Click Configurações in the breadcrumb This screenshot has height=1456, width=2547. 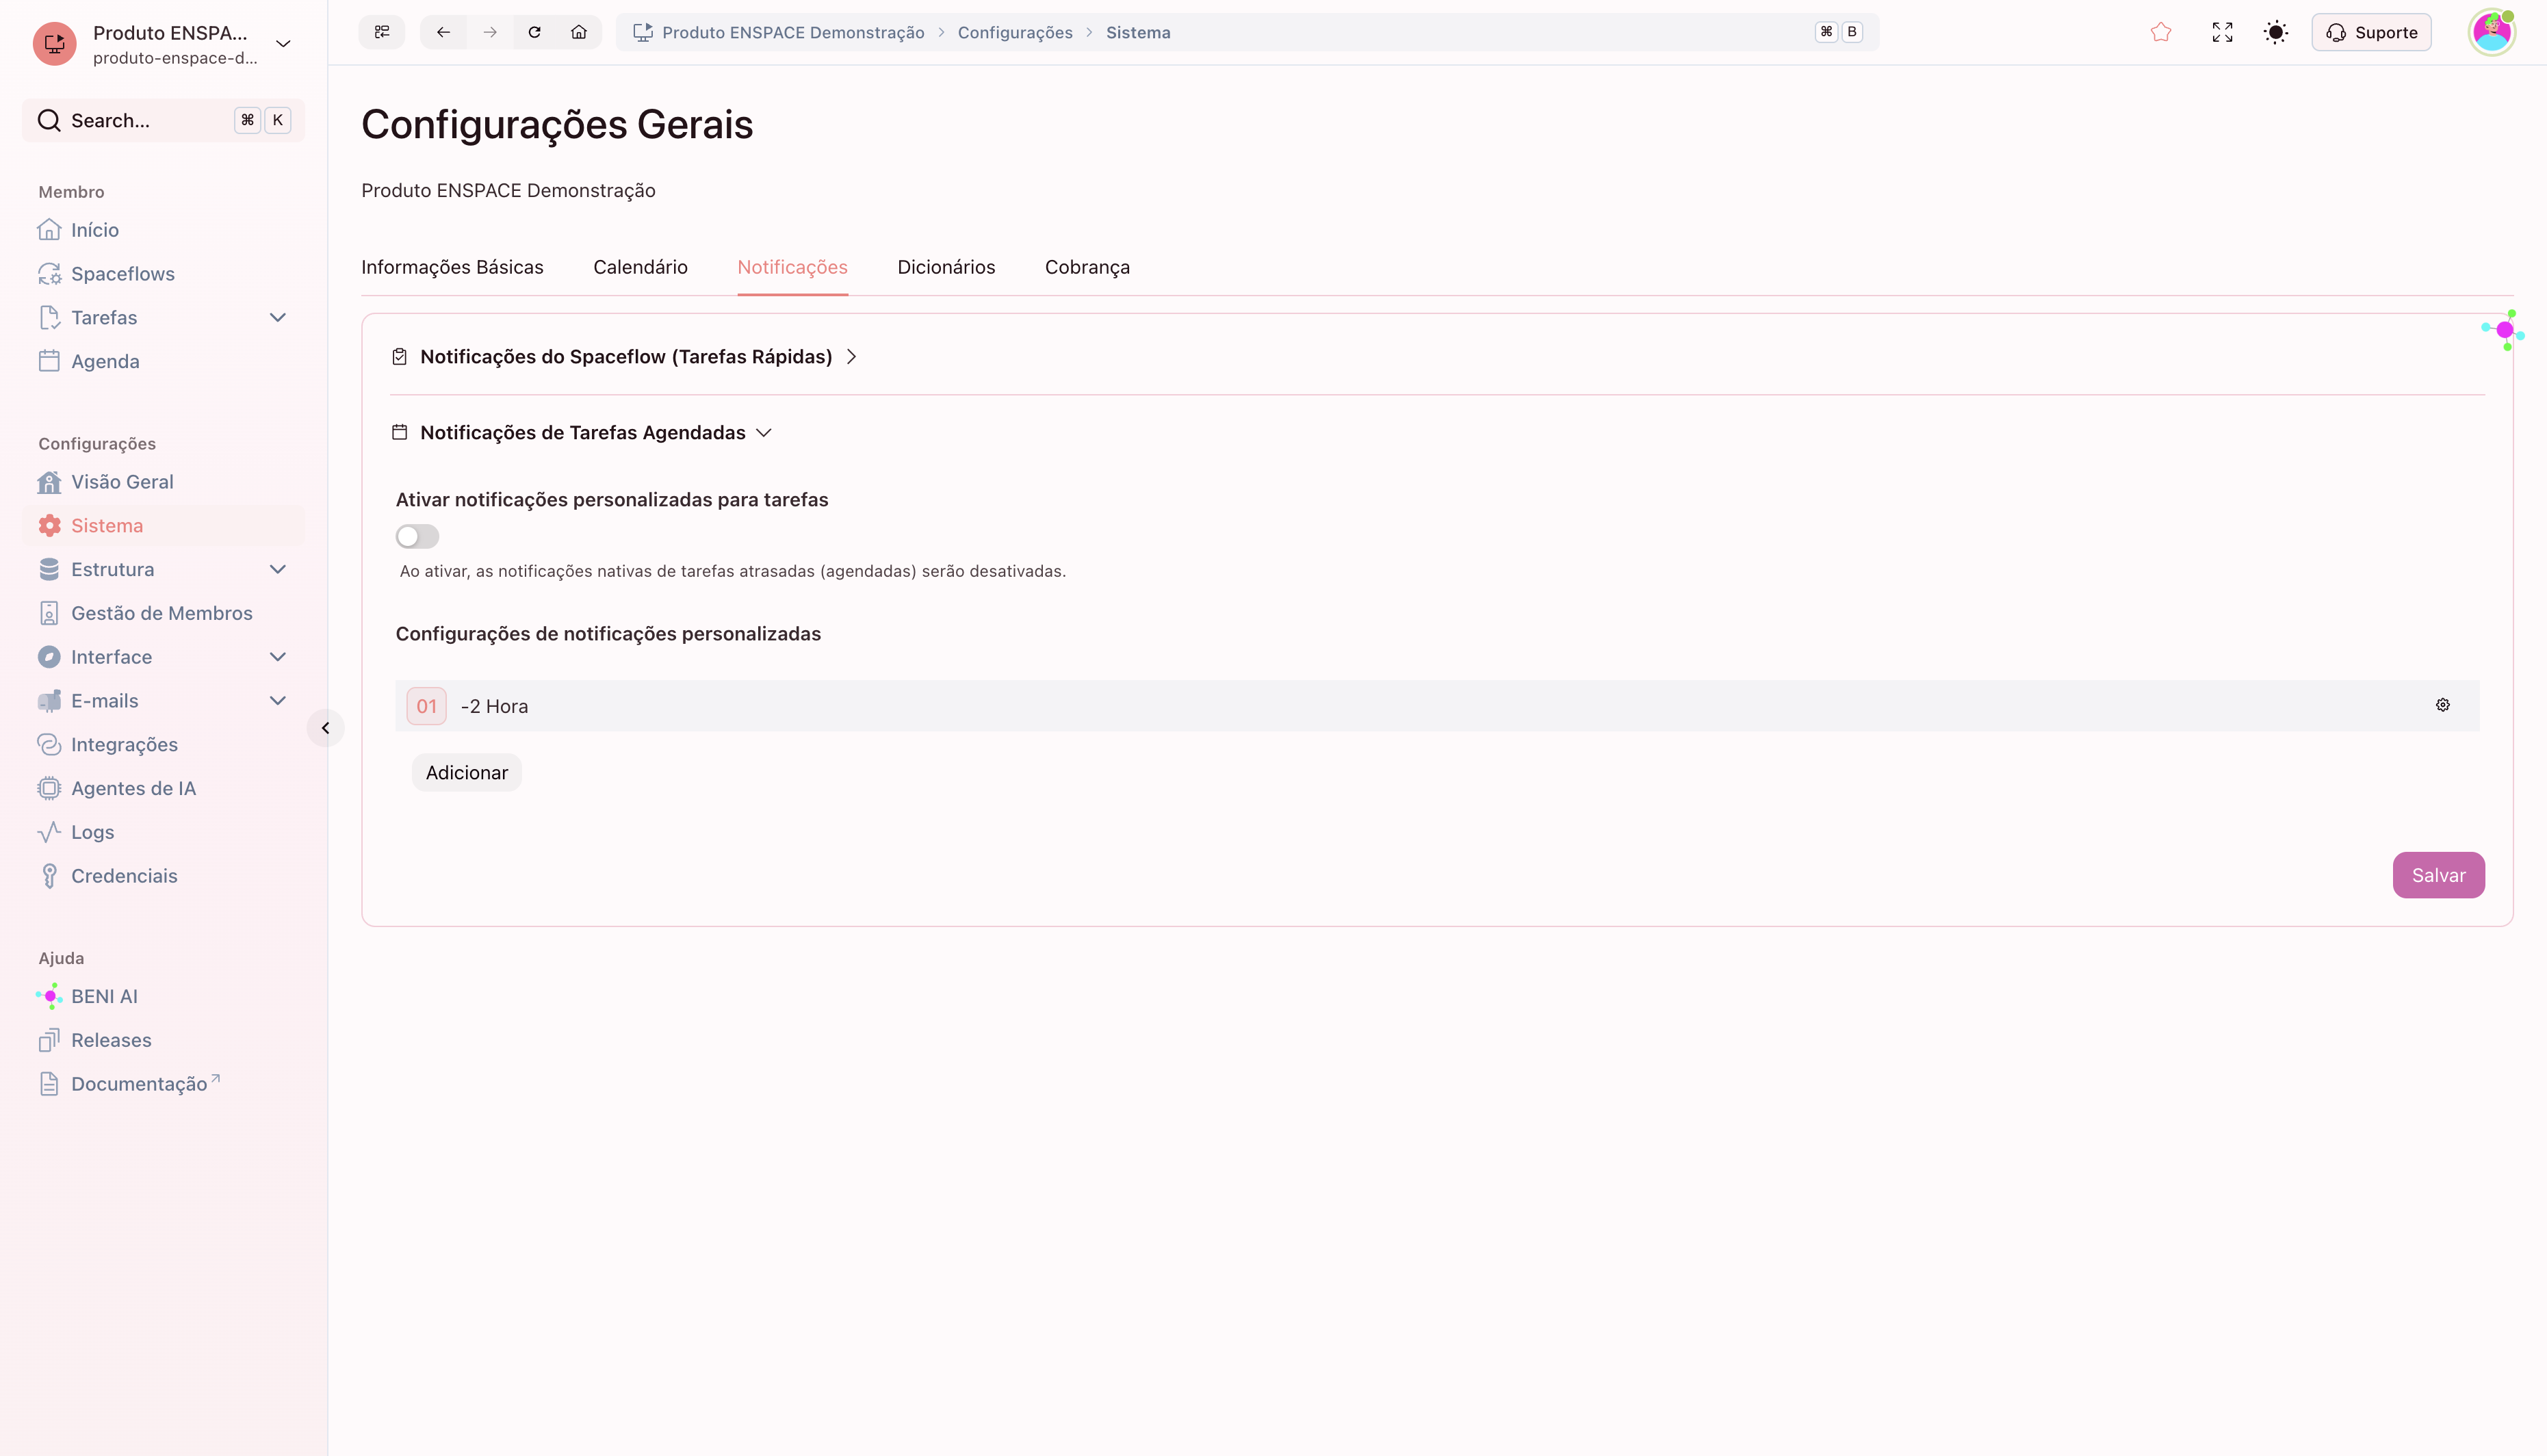[1015, 32]
